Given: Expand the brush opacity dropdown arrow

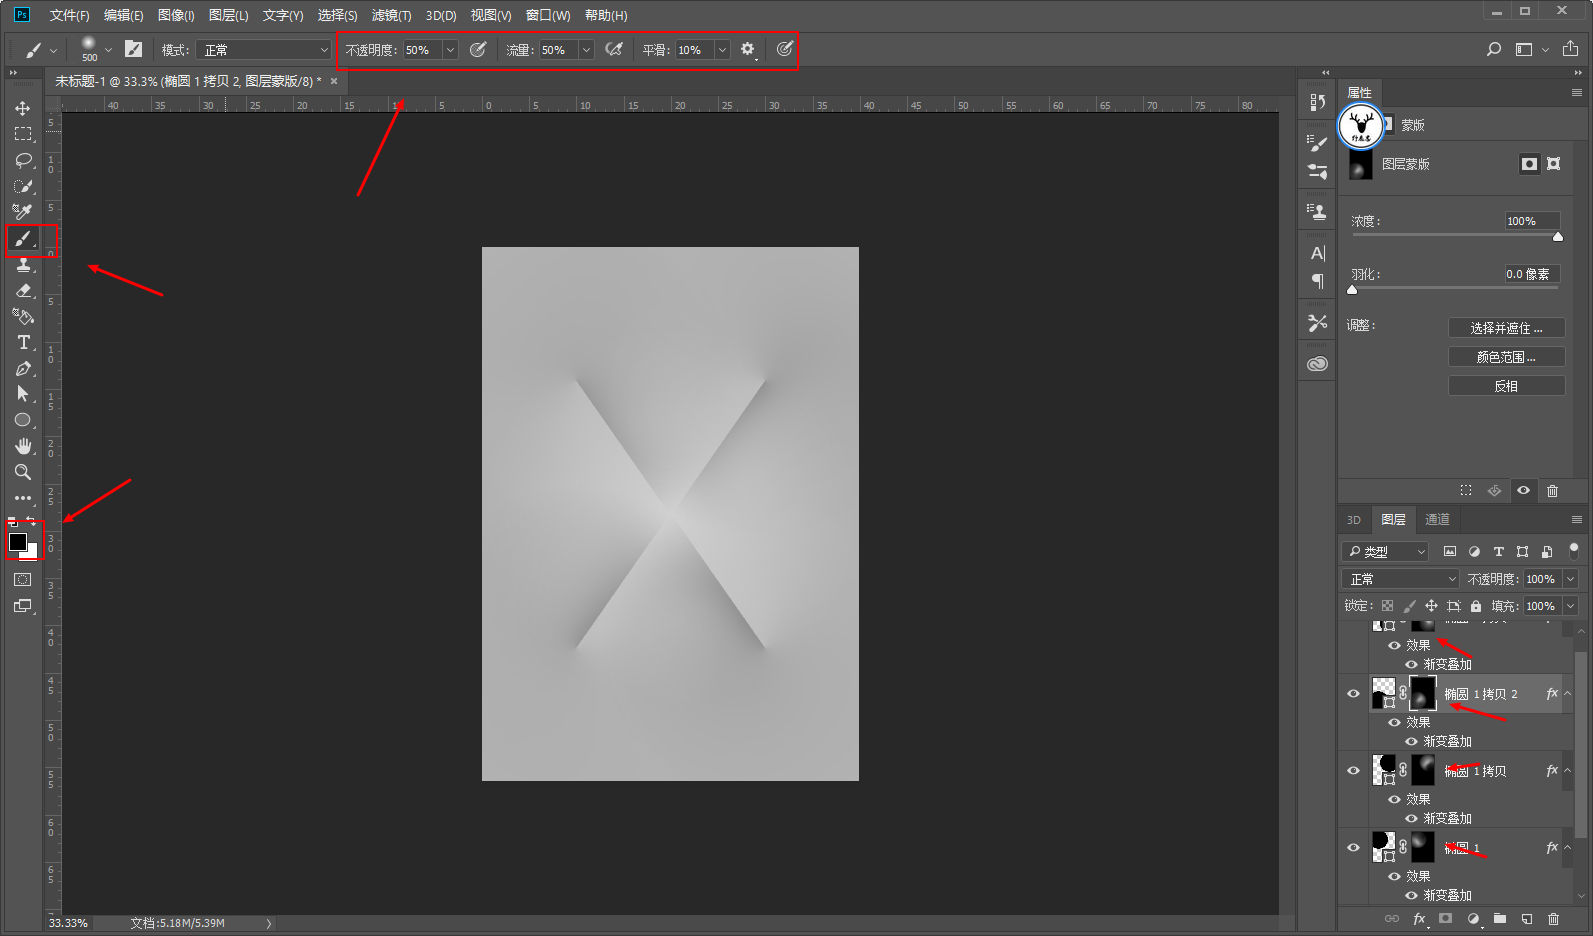Looking at the screenshot, I should pos(450,50).
